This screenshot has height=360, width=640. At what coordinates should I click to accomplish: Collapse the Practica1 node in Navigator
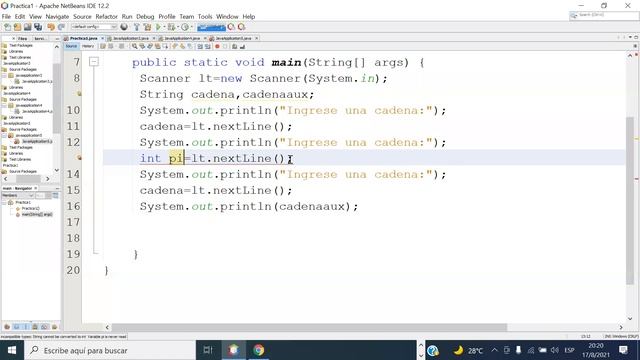tap(4, 202)
